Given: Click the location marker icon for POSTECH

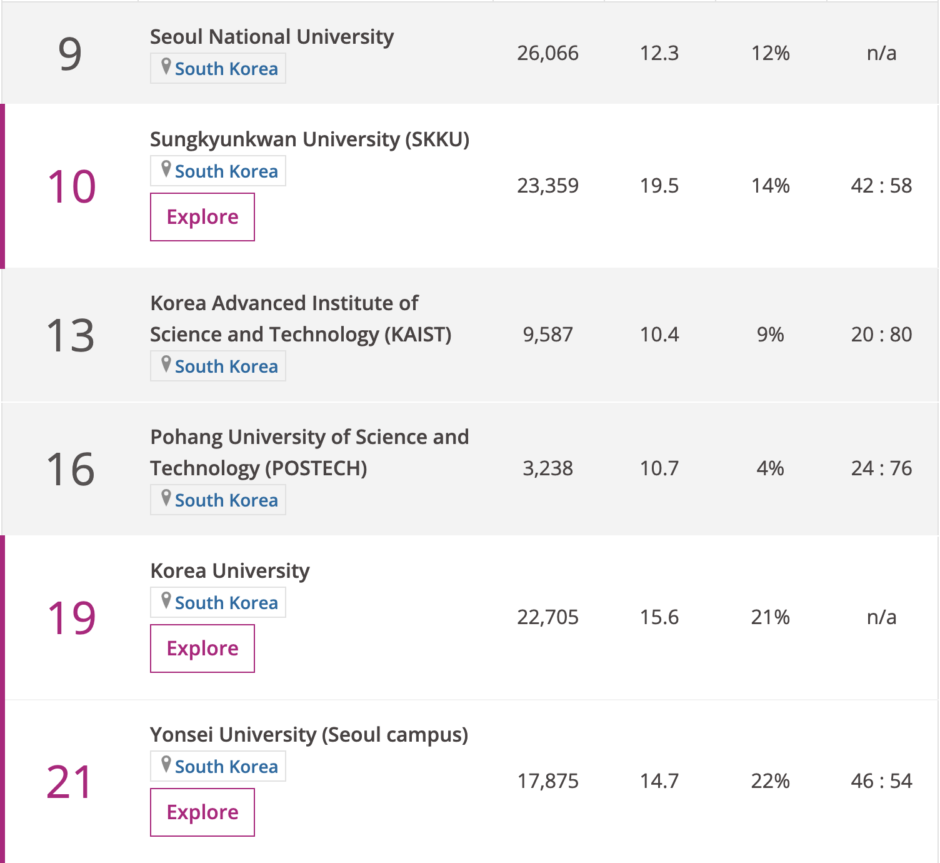Looking at the screenshot, I should (167, 499).
